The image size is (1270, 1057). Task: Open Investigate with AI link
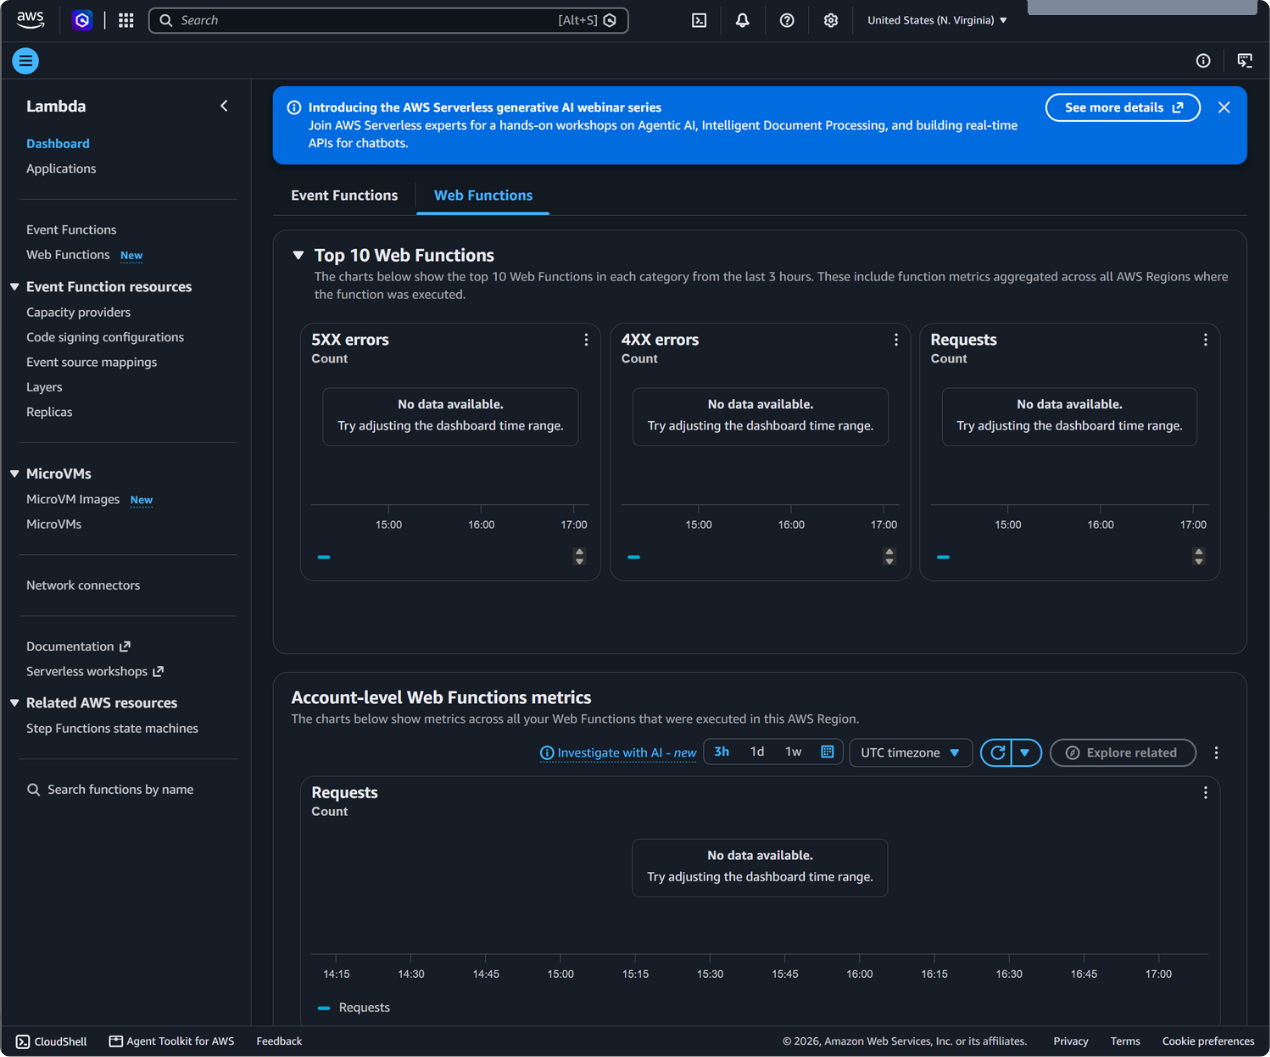tap(618, 753)
